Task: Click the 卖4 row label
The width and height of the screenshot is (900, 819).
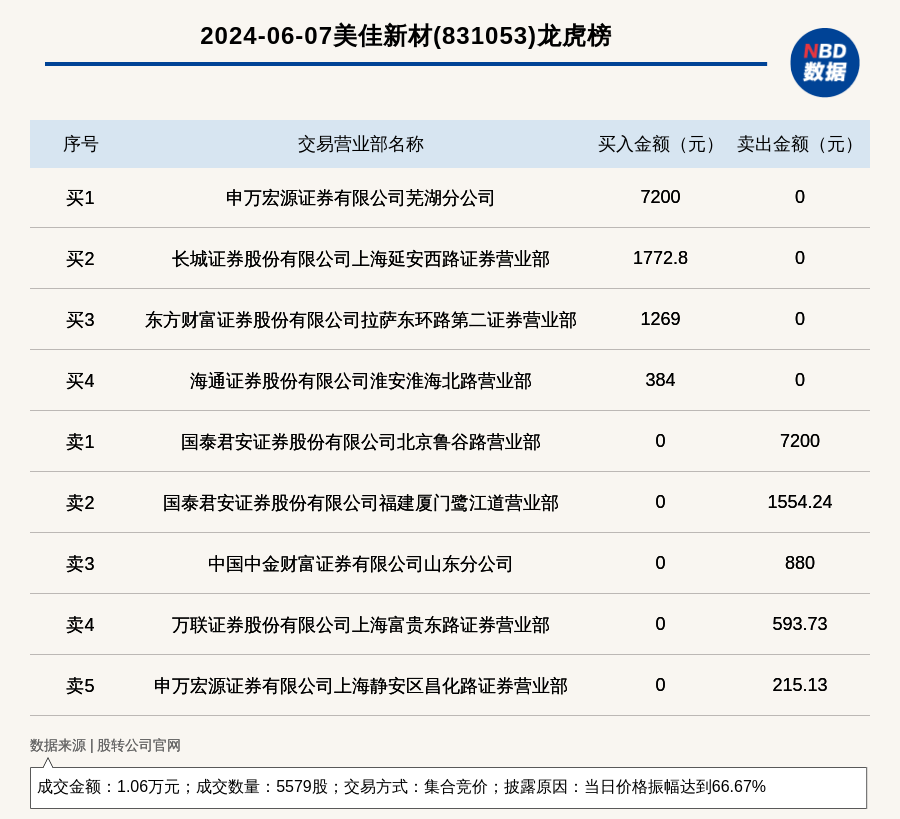Action: pos(80,624)
